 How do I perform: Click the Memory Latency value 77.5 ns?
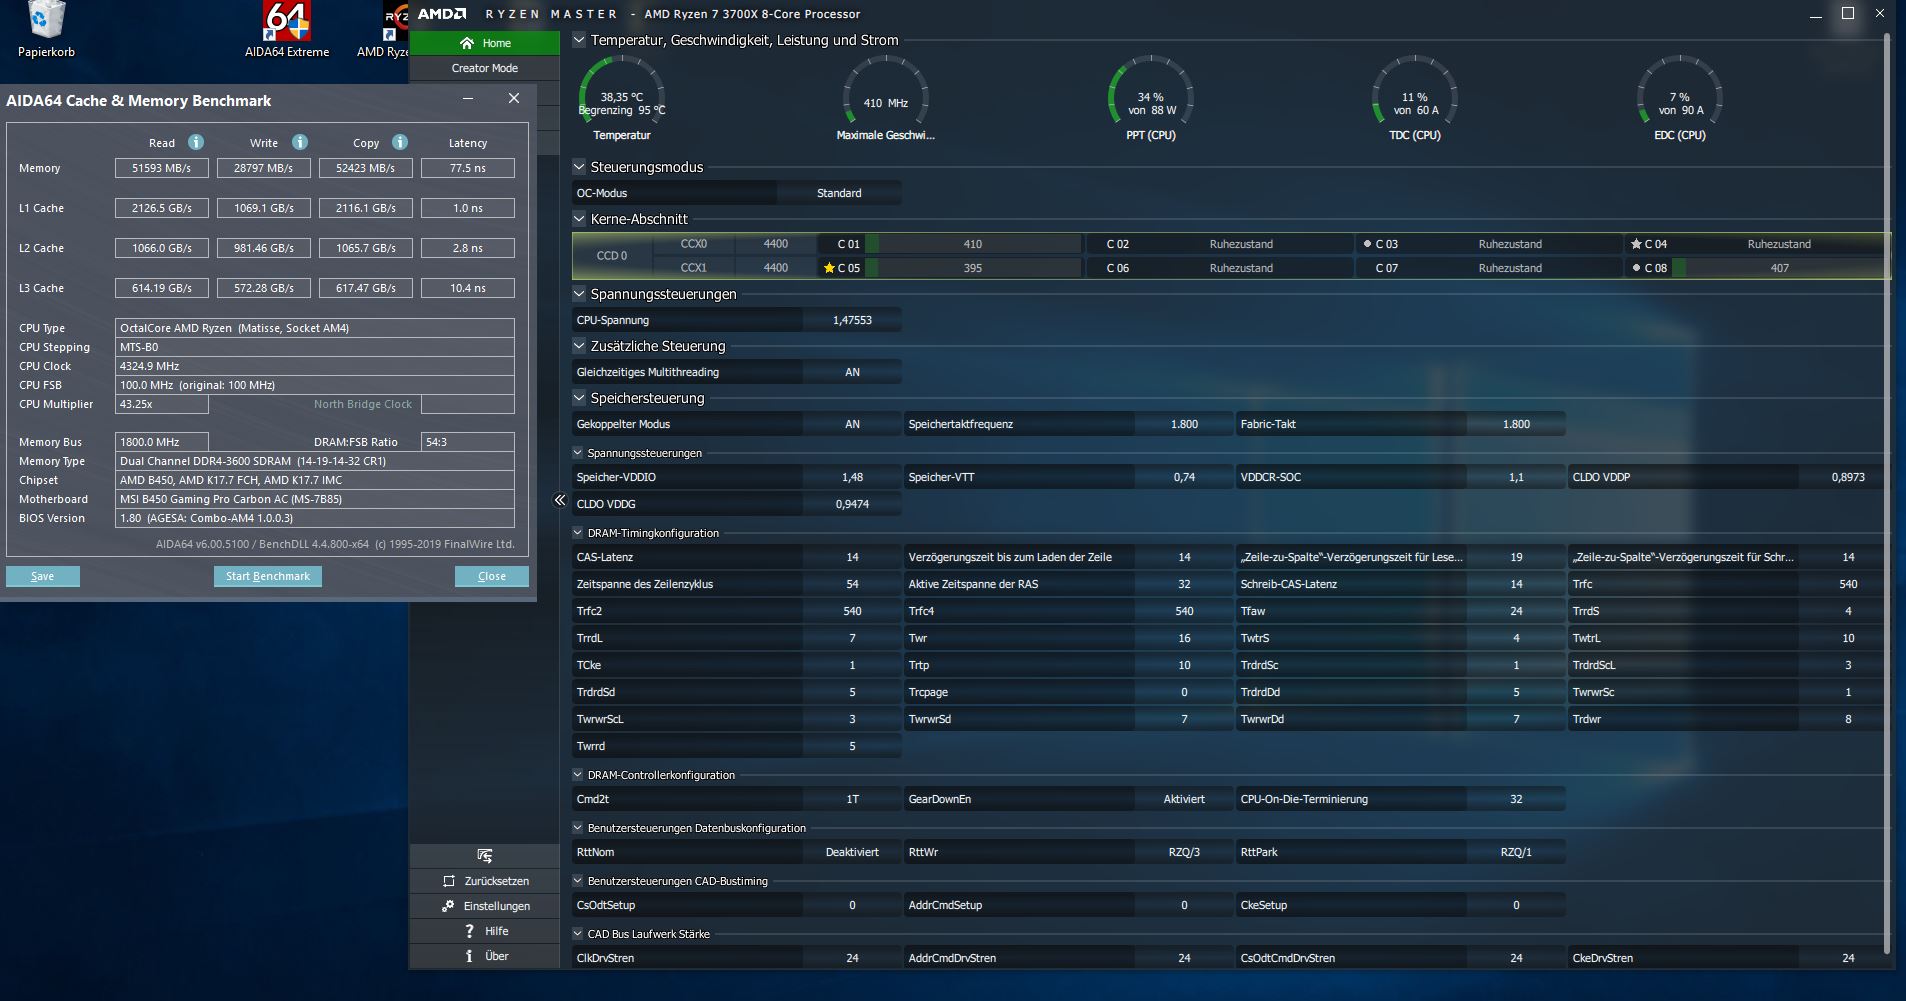468,168
